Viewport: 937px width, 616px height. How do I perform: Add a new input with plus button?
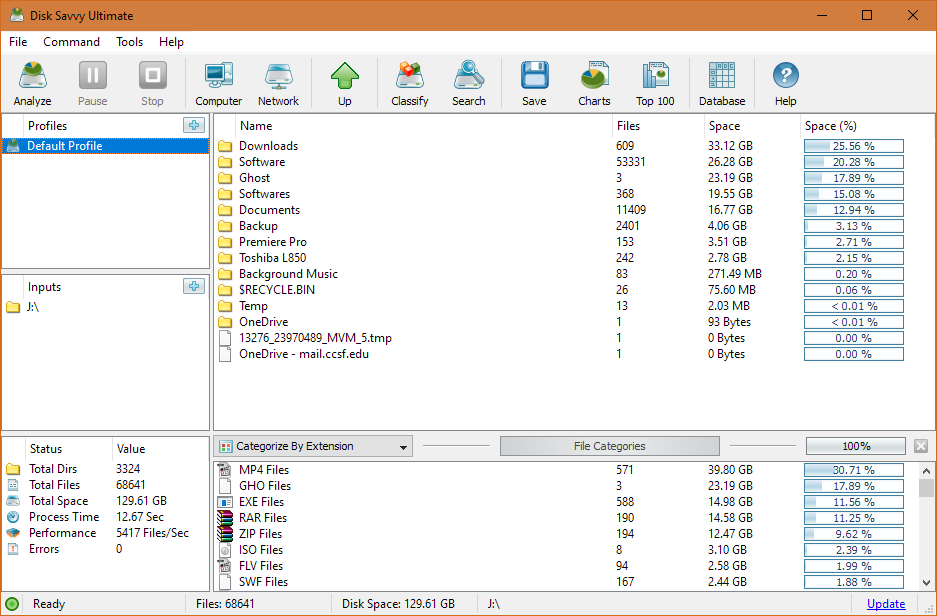pyautogui.click(x=194, y=286)
